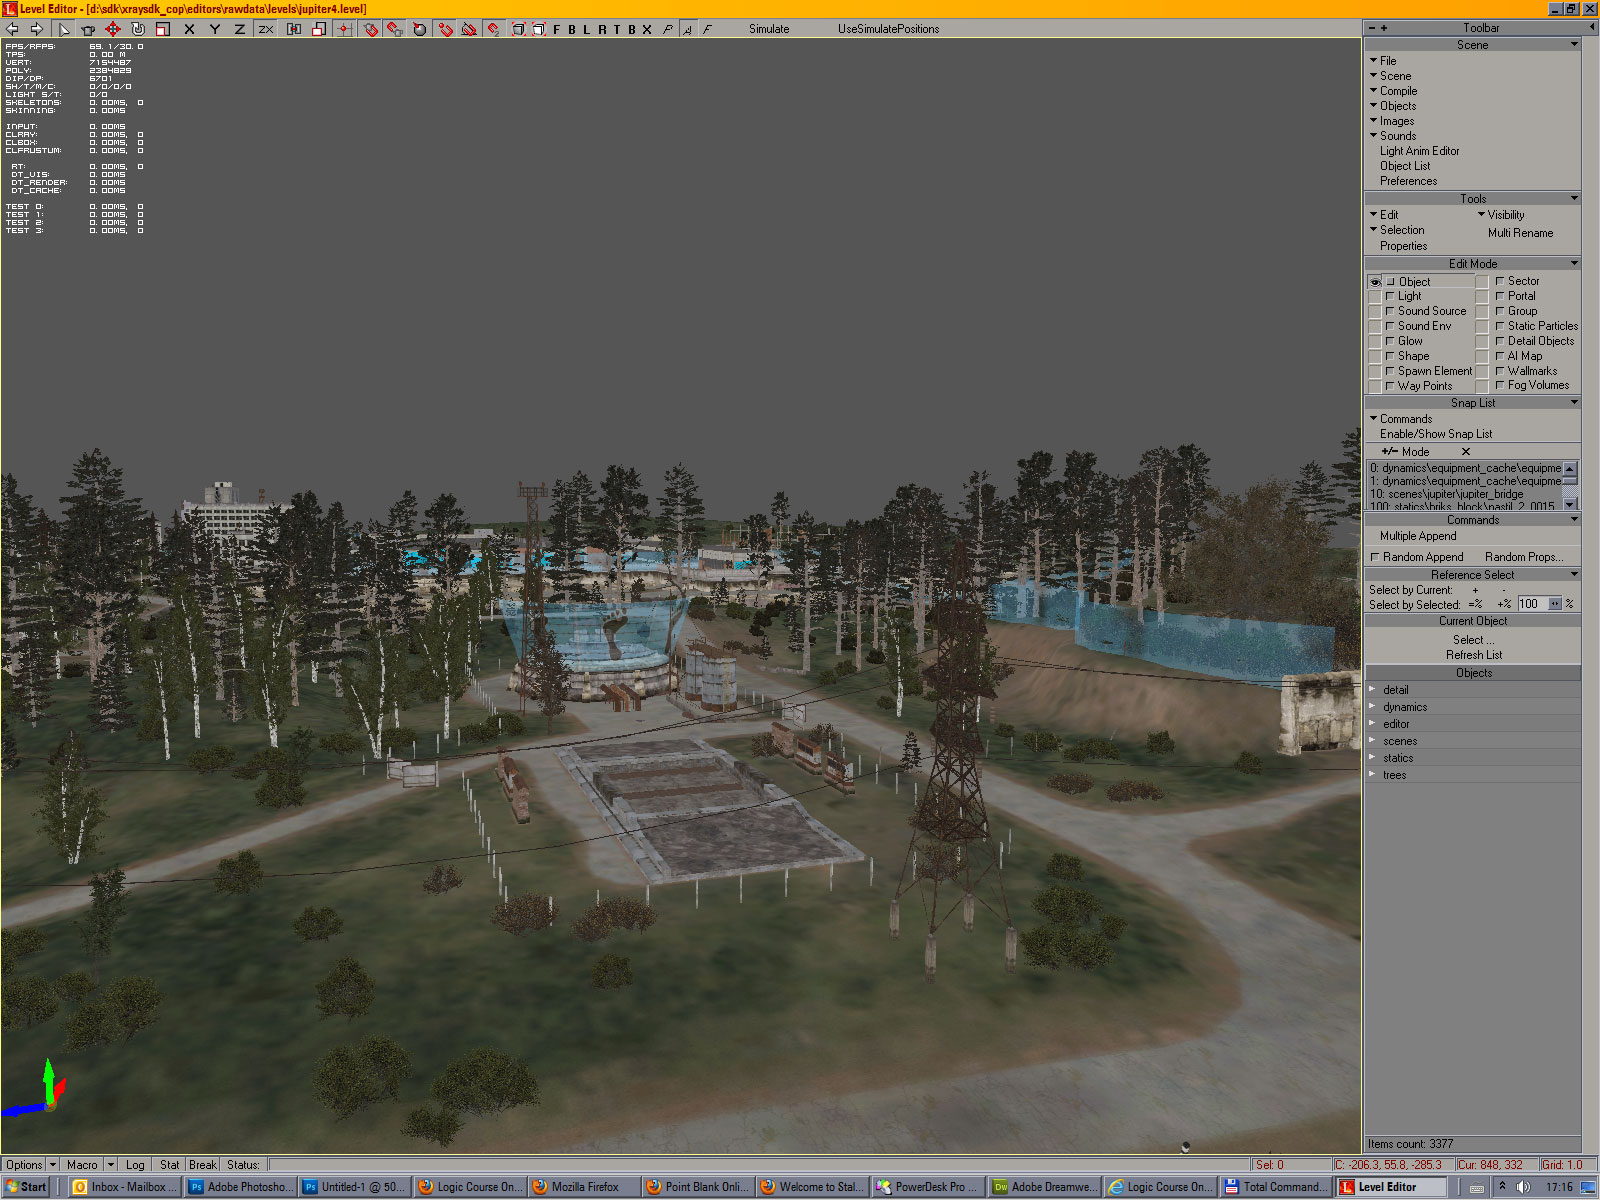Expand the Sounds dropdown
The height and width of the screenshot is (1200, 1600).
point(1393,136)
